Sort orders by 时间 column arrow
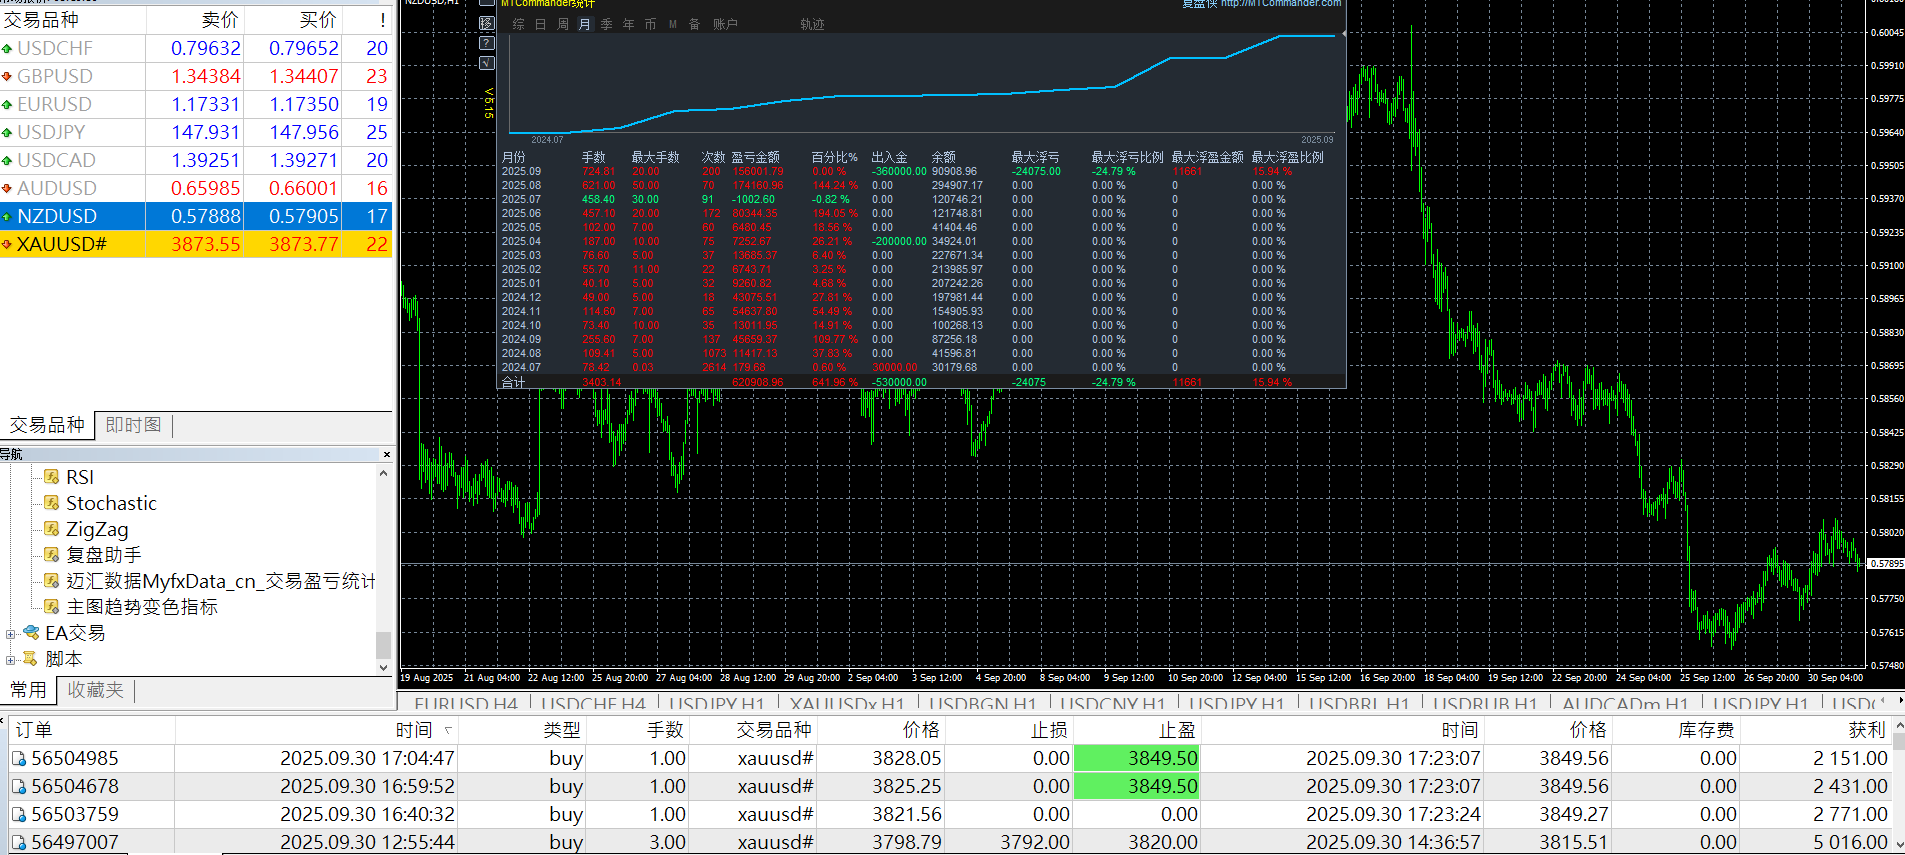The height and width of the screenshot is (855, 1905). pyautogui.click(x=448, y=730)
